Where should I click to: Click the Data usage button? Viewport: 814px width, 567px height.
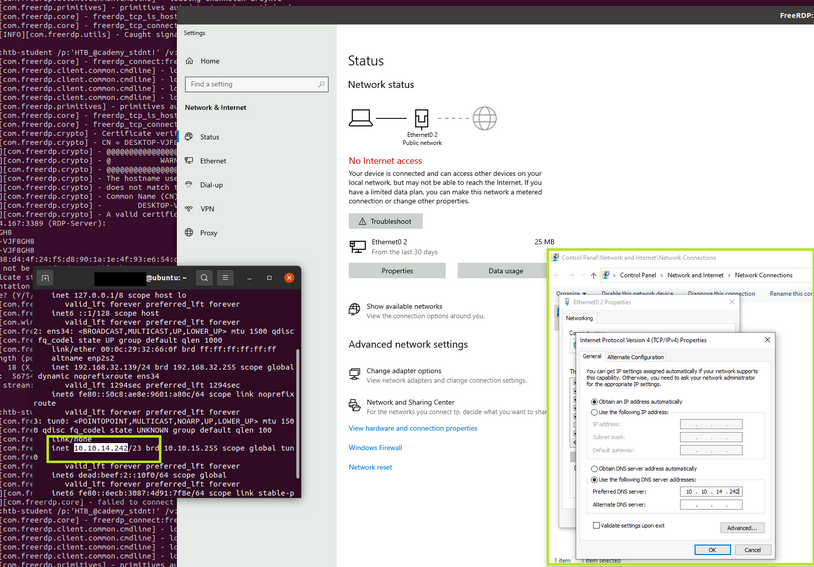(505, 271)
